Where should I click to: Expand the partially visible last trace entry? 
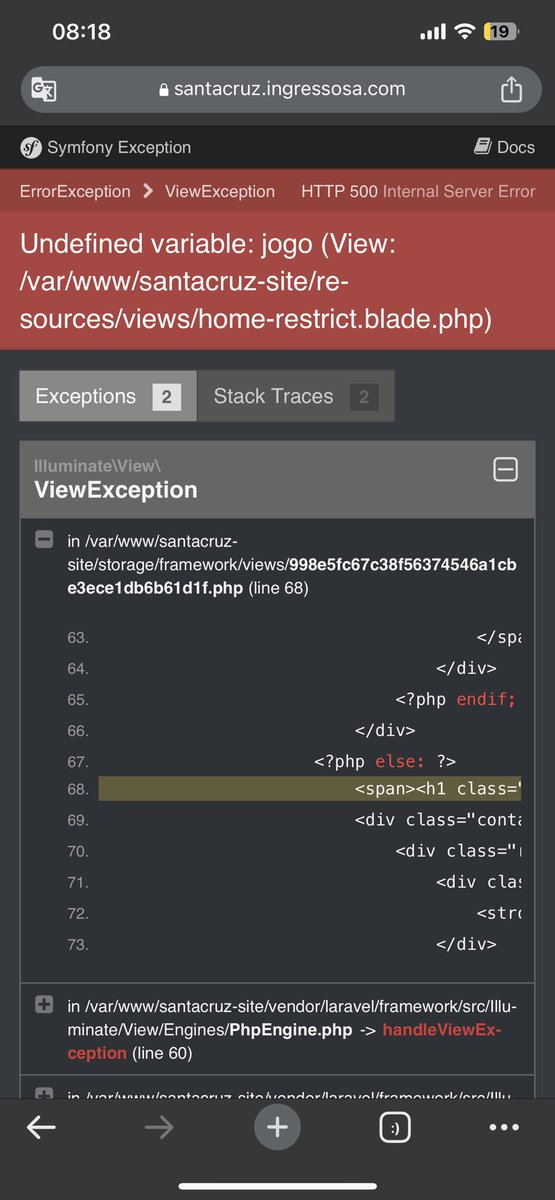click(x=44, y=1095)
